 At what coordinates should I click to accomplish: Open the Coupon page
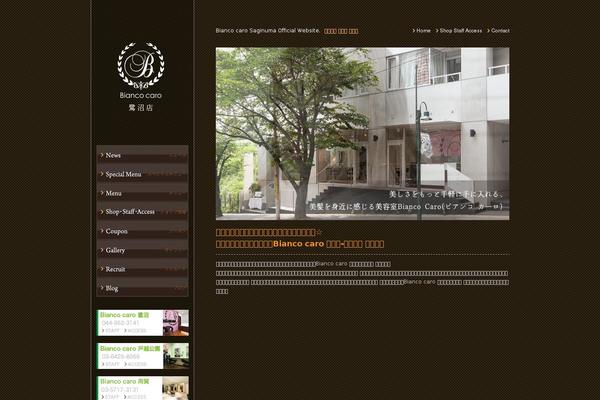click(x=142, y=231)
